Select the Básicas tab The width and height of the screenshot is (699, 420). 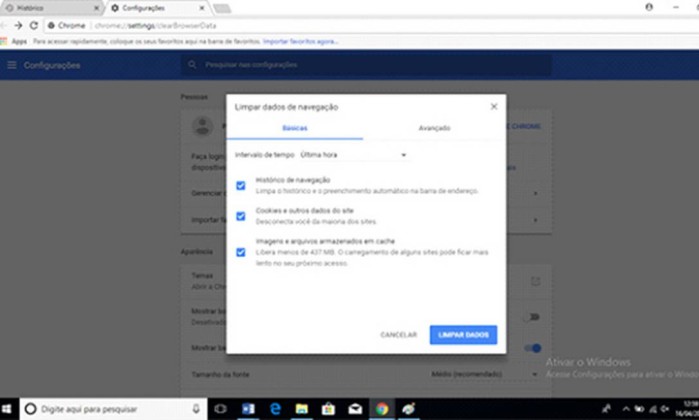(x=295, y=128)
